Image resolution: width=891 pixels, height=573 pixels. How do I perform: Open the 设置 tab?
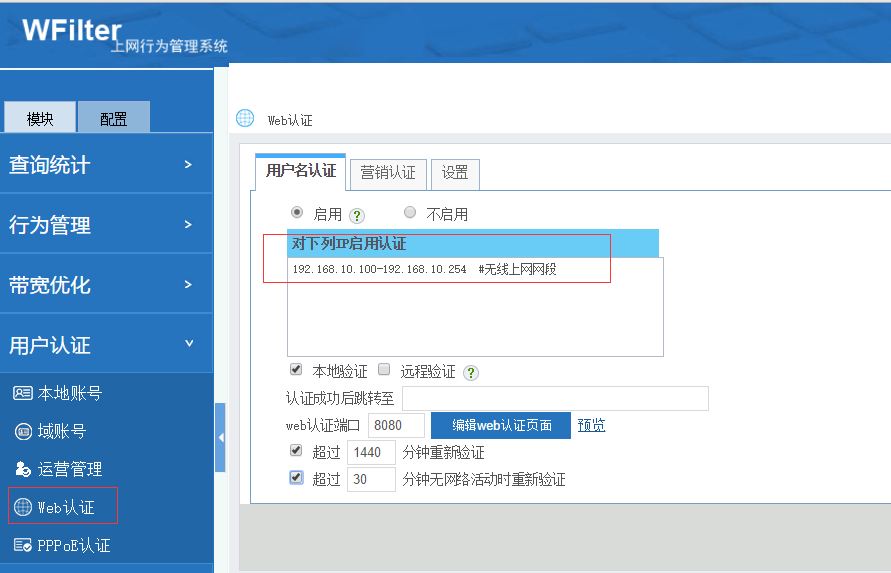(x=455, y=172)
